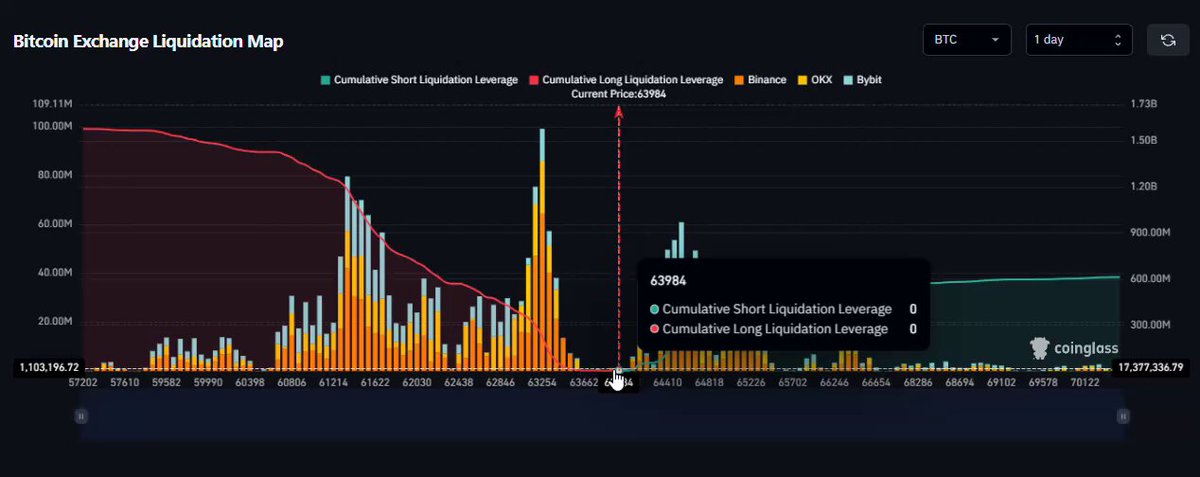Toggle the OKX legend series
Screen dimensions: 1200x477
pyautogui.click(x=817, y=79)
